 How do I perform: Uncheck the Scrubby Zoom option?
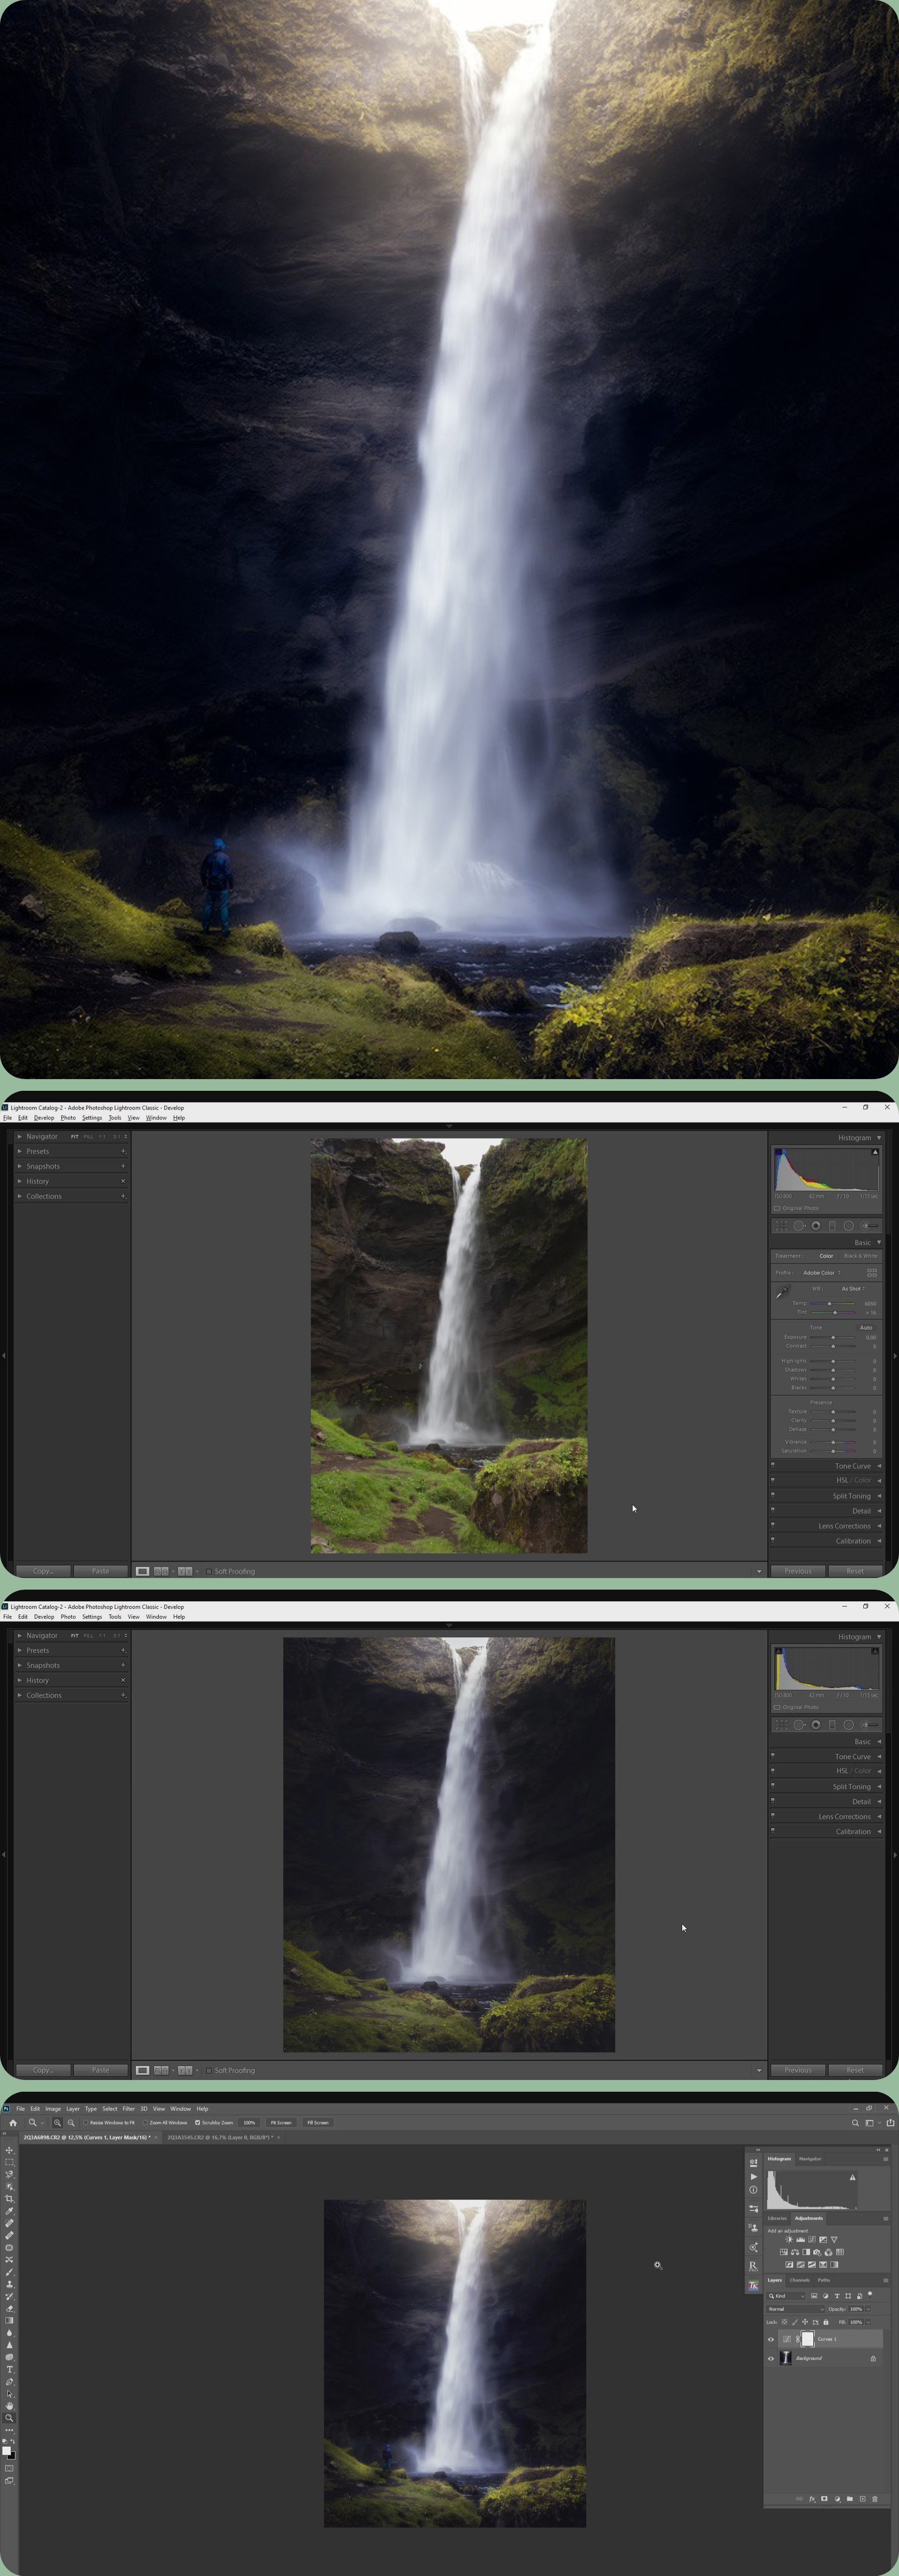pyautogui.click(x=197, y=2122)
